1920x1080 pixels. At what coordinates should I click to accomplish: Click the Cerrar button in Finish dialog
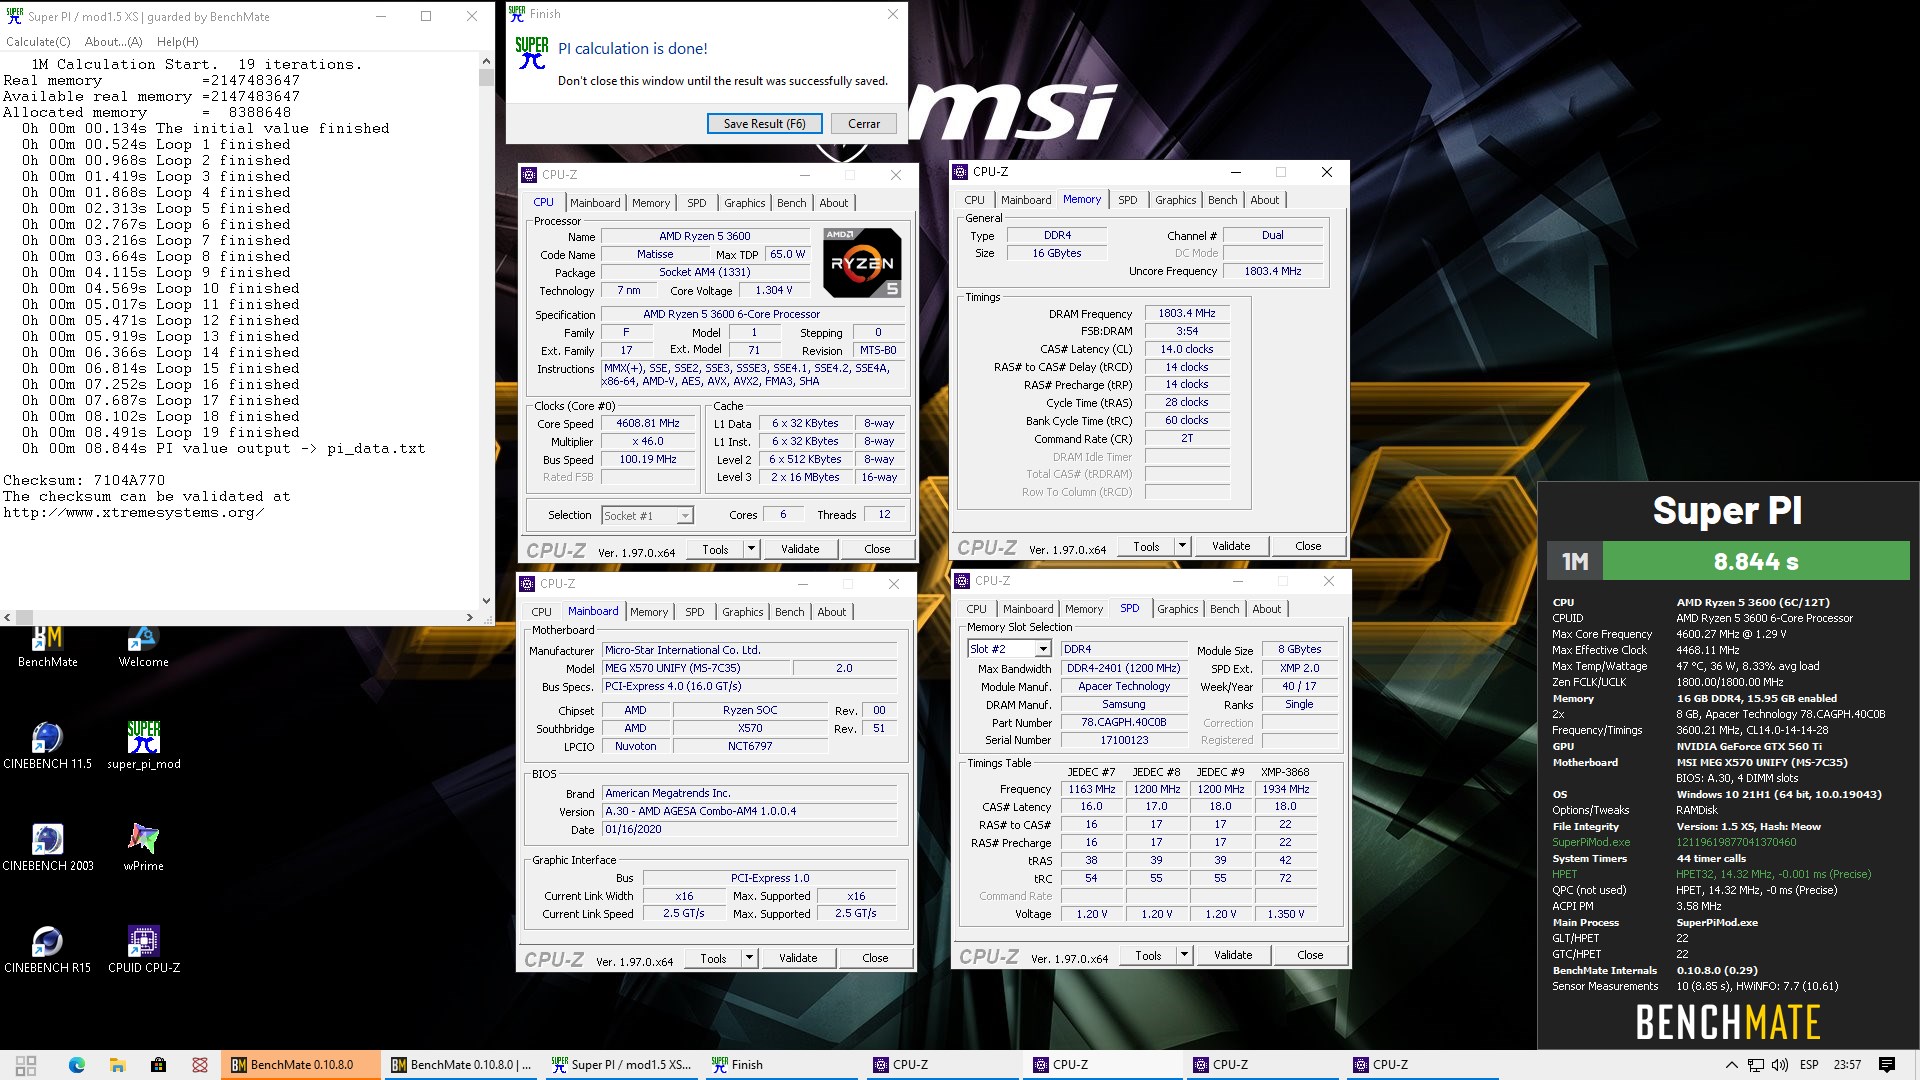(x=864, y=124)
